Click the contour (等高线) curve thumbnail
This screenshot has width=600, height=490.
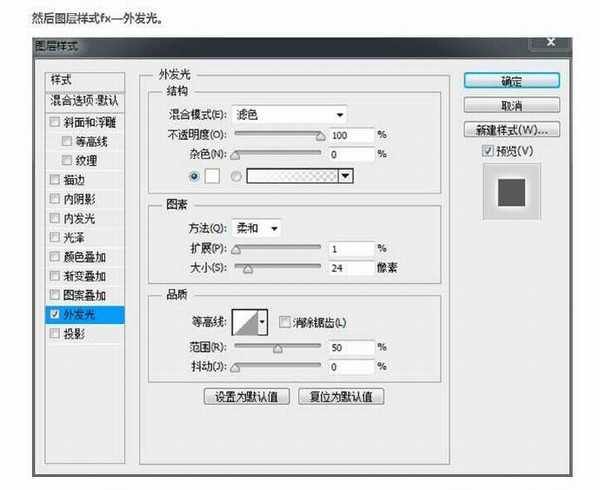tap(244, 321)
